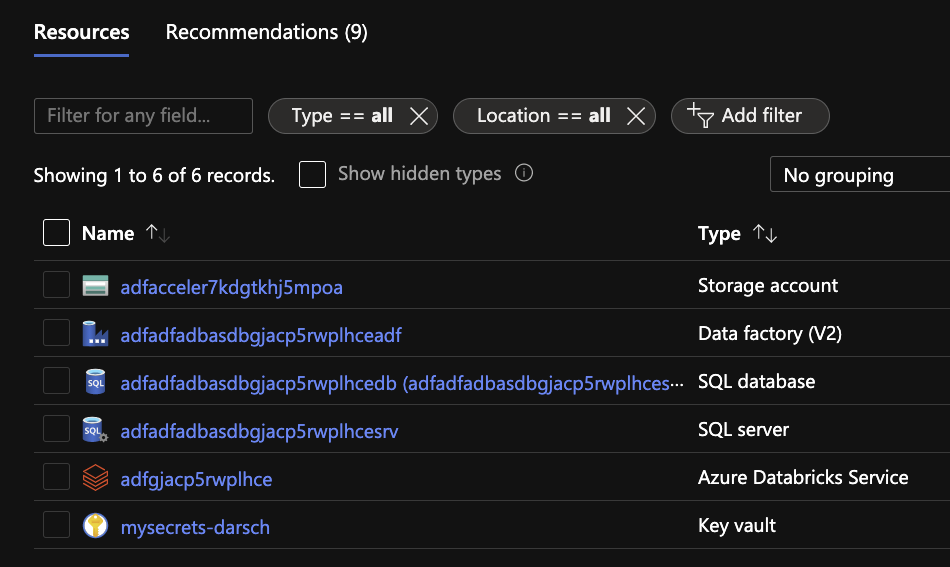
Task: Check the mysecrets-darsch row checkbox
Action: tap(56, 525)
